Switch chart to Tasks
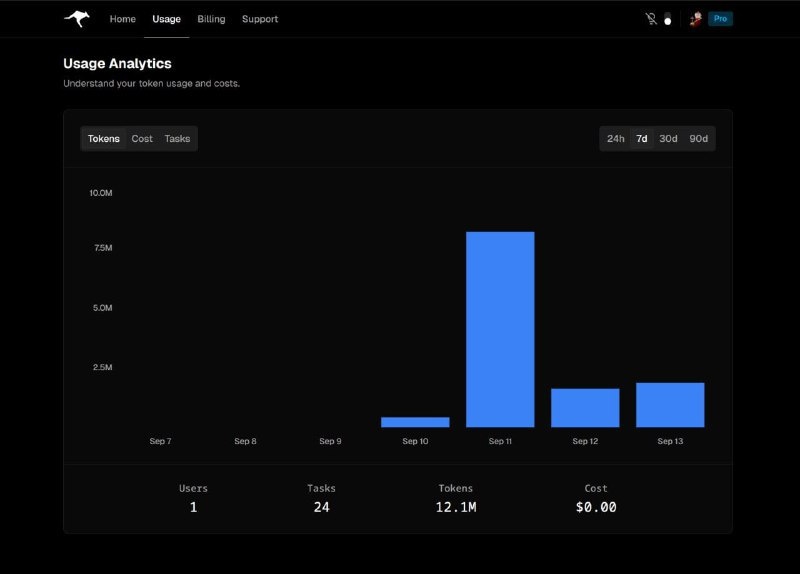The width and height of the screenshot is (800, 574). tap(177, 139)
